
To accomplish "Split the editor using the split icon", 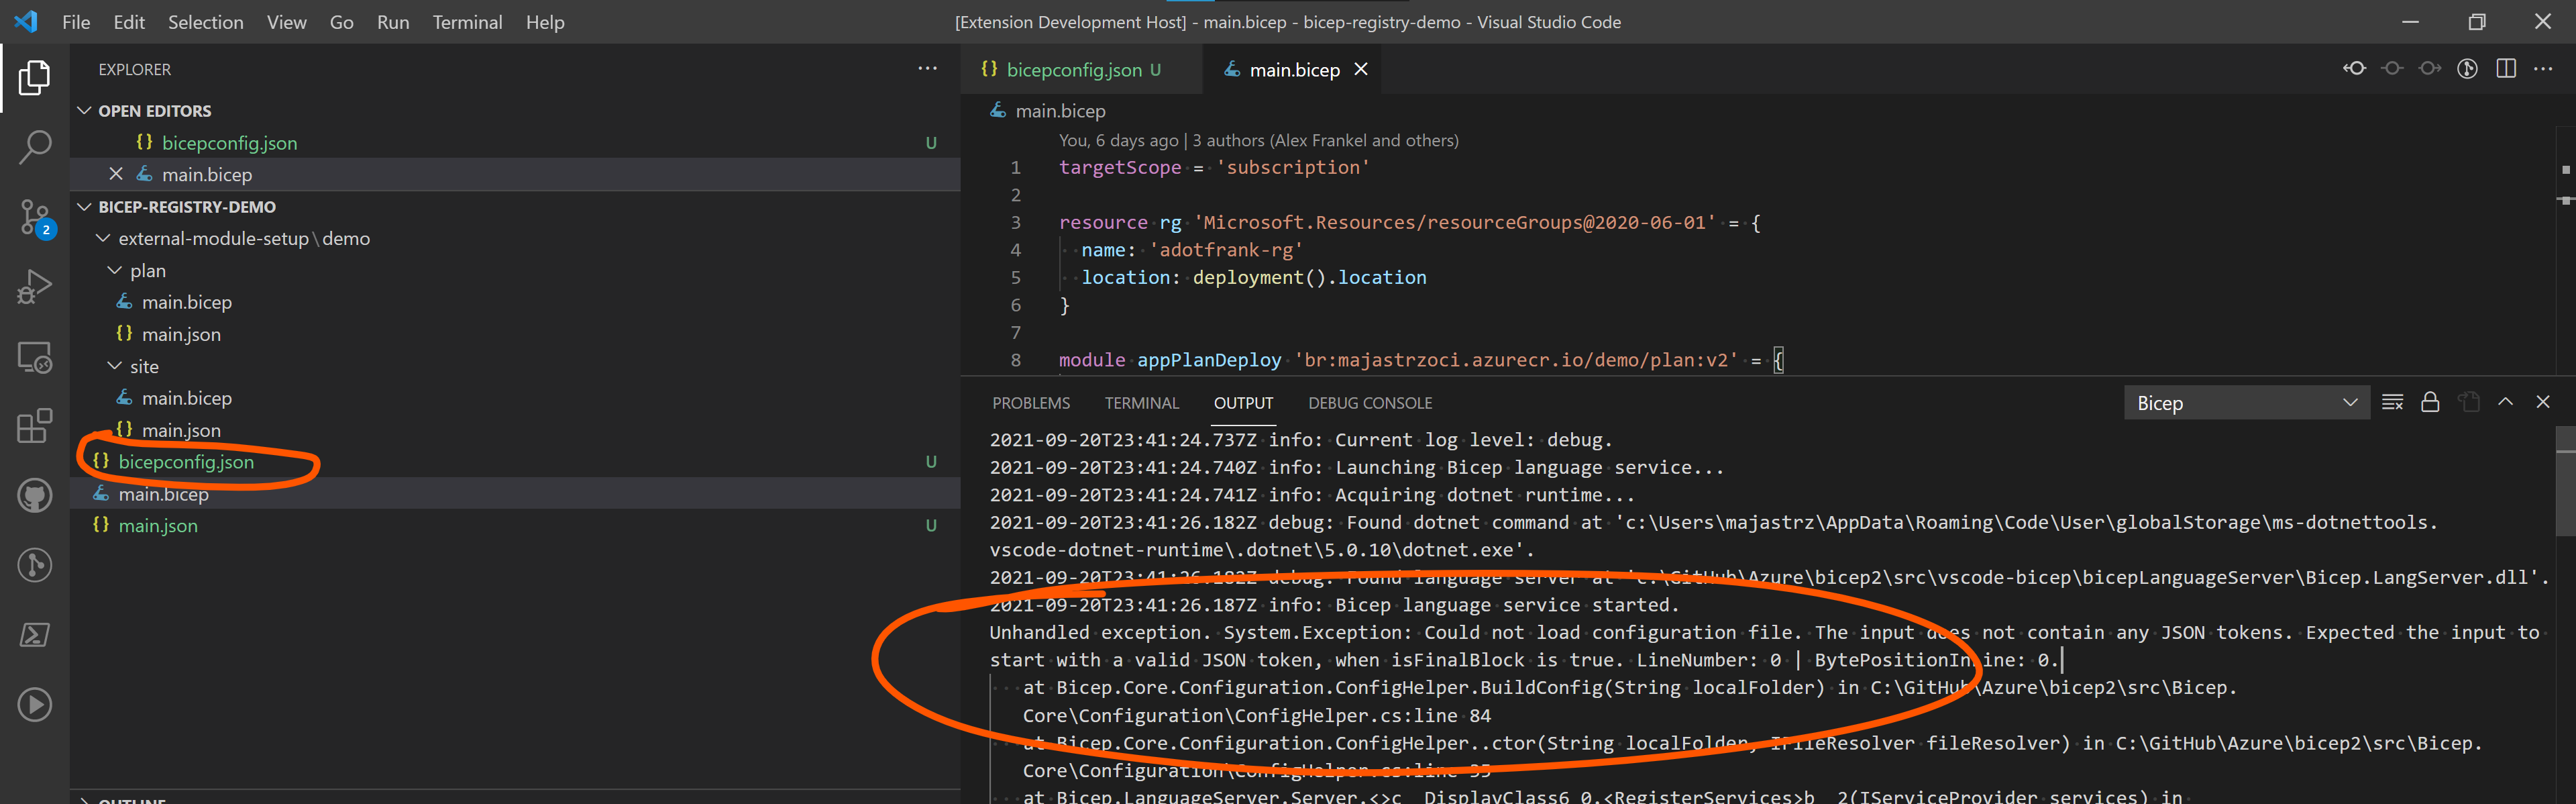I will click(2506, 68).
